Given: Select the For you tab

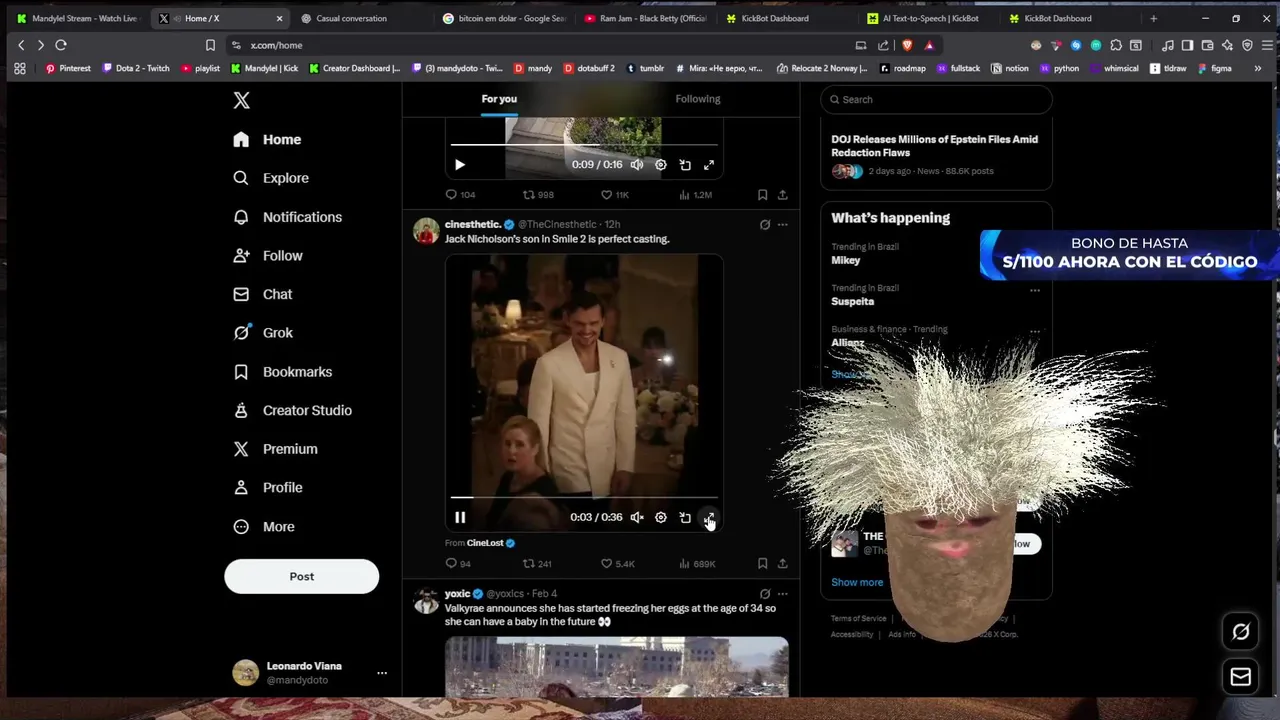Looking at the screenshot, I should tap(499, 99).
